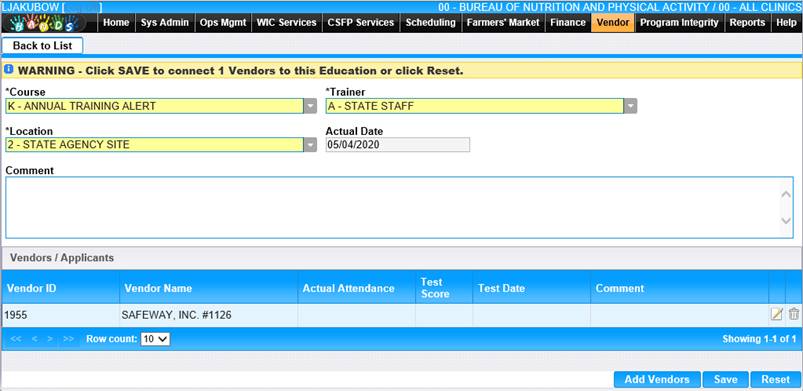The image size is (803, 391).
Task: Sort by Vendor ID column header
Action: tap(60, 288)
